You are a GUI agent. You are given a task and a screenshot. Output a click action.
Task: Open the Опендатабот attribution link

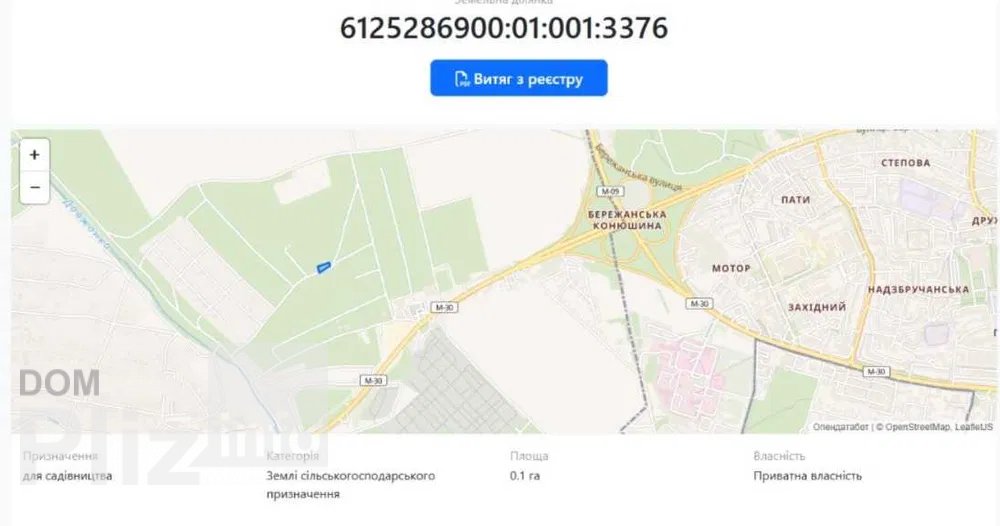click(840, 427)
